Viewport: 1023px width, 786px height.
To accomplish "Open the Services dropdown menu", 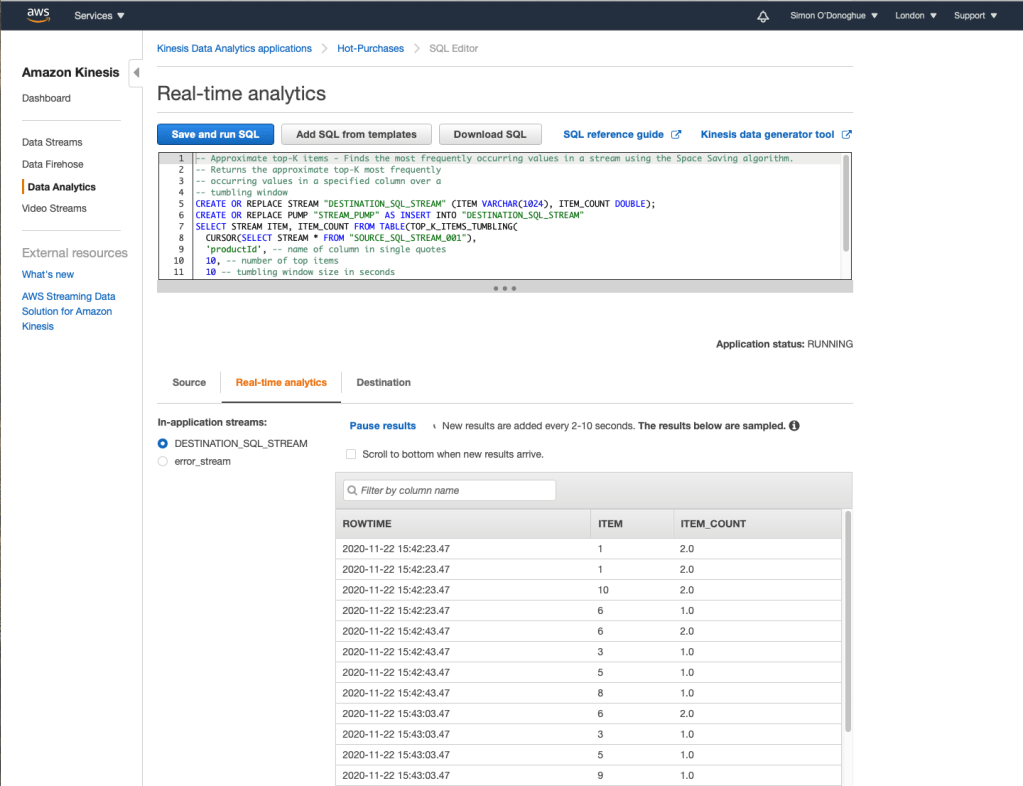I will (x=100, y=16).
